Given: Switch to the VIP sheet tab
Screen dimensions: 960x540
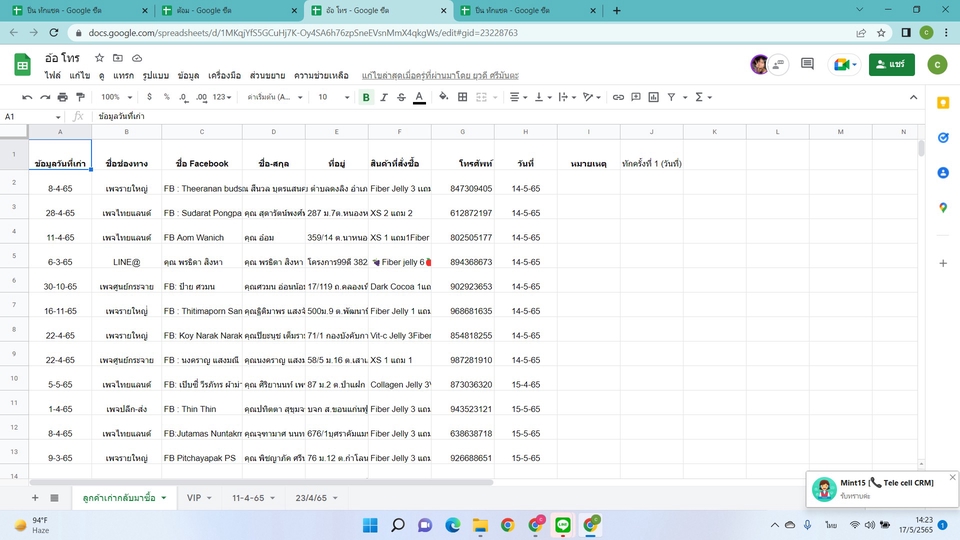Looking at the screenshot, I should [x=199, y=498].
